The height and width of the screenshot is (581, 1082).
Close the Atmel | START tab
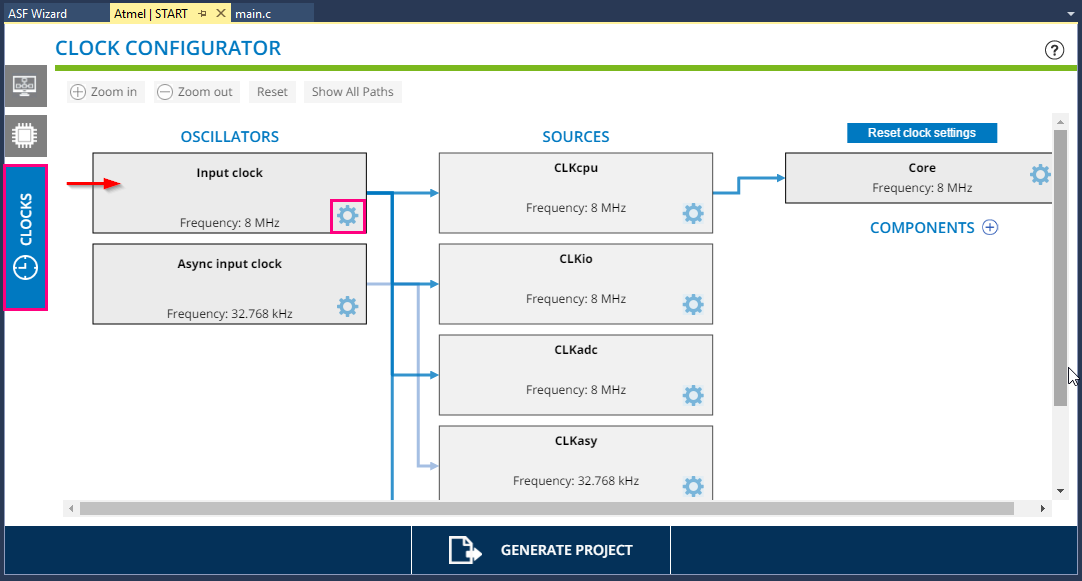pos(221,13)
